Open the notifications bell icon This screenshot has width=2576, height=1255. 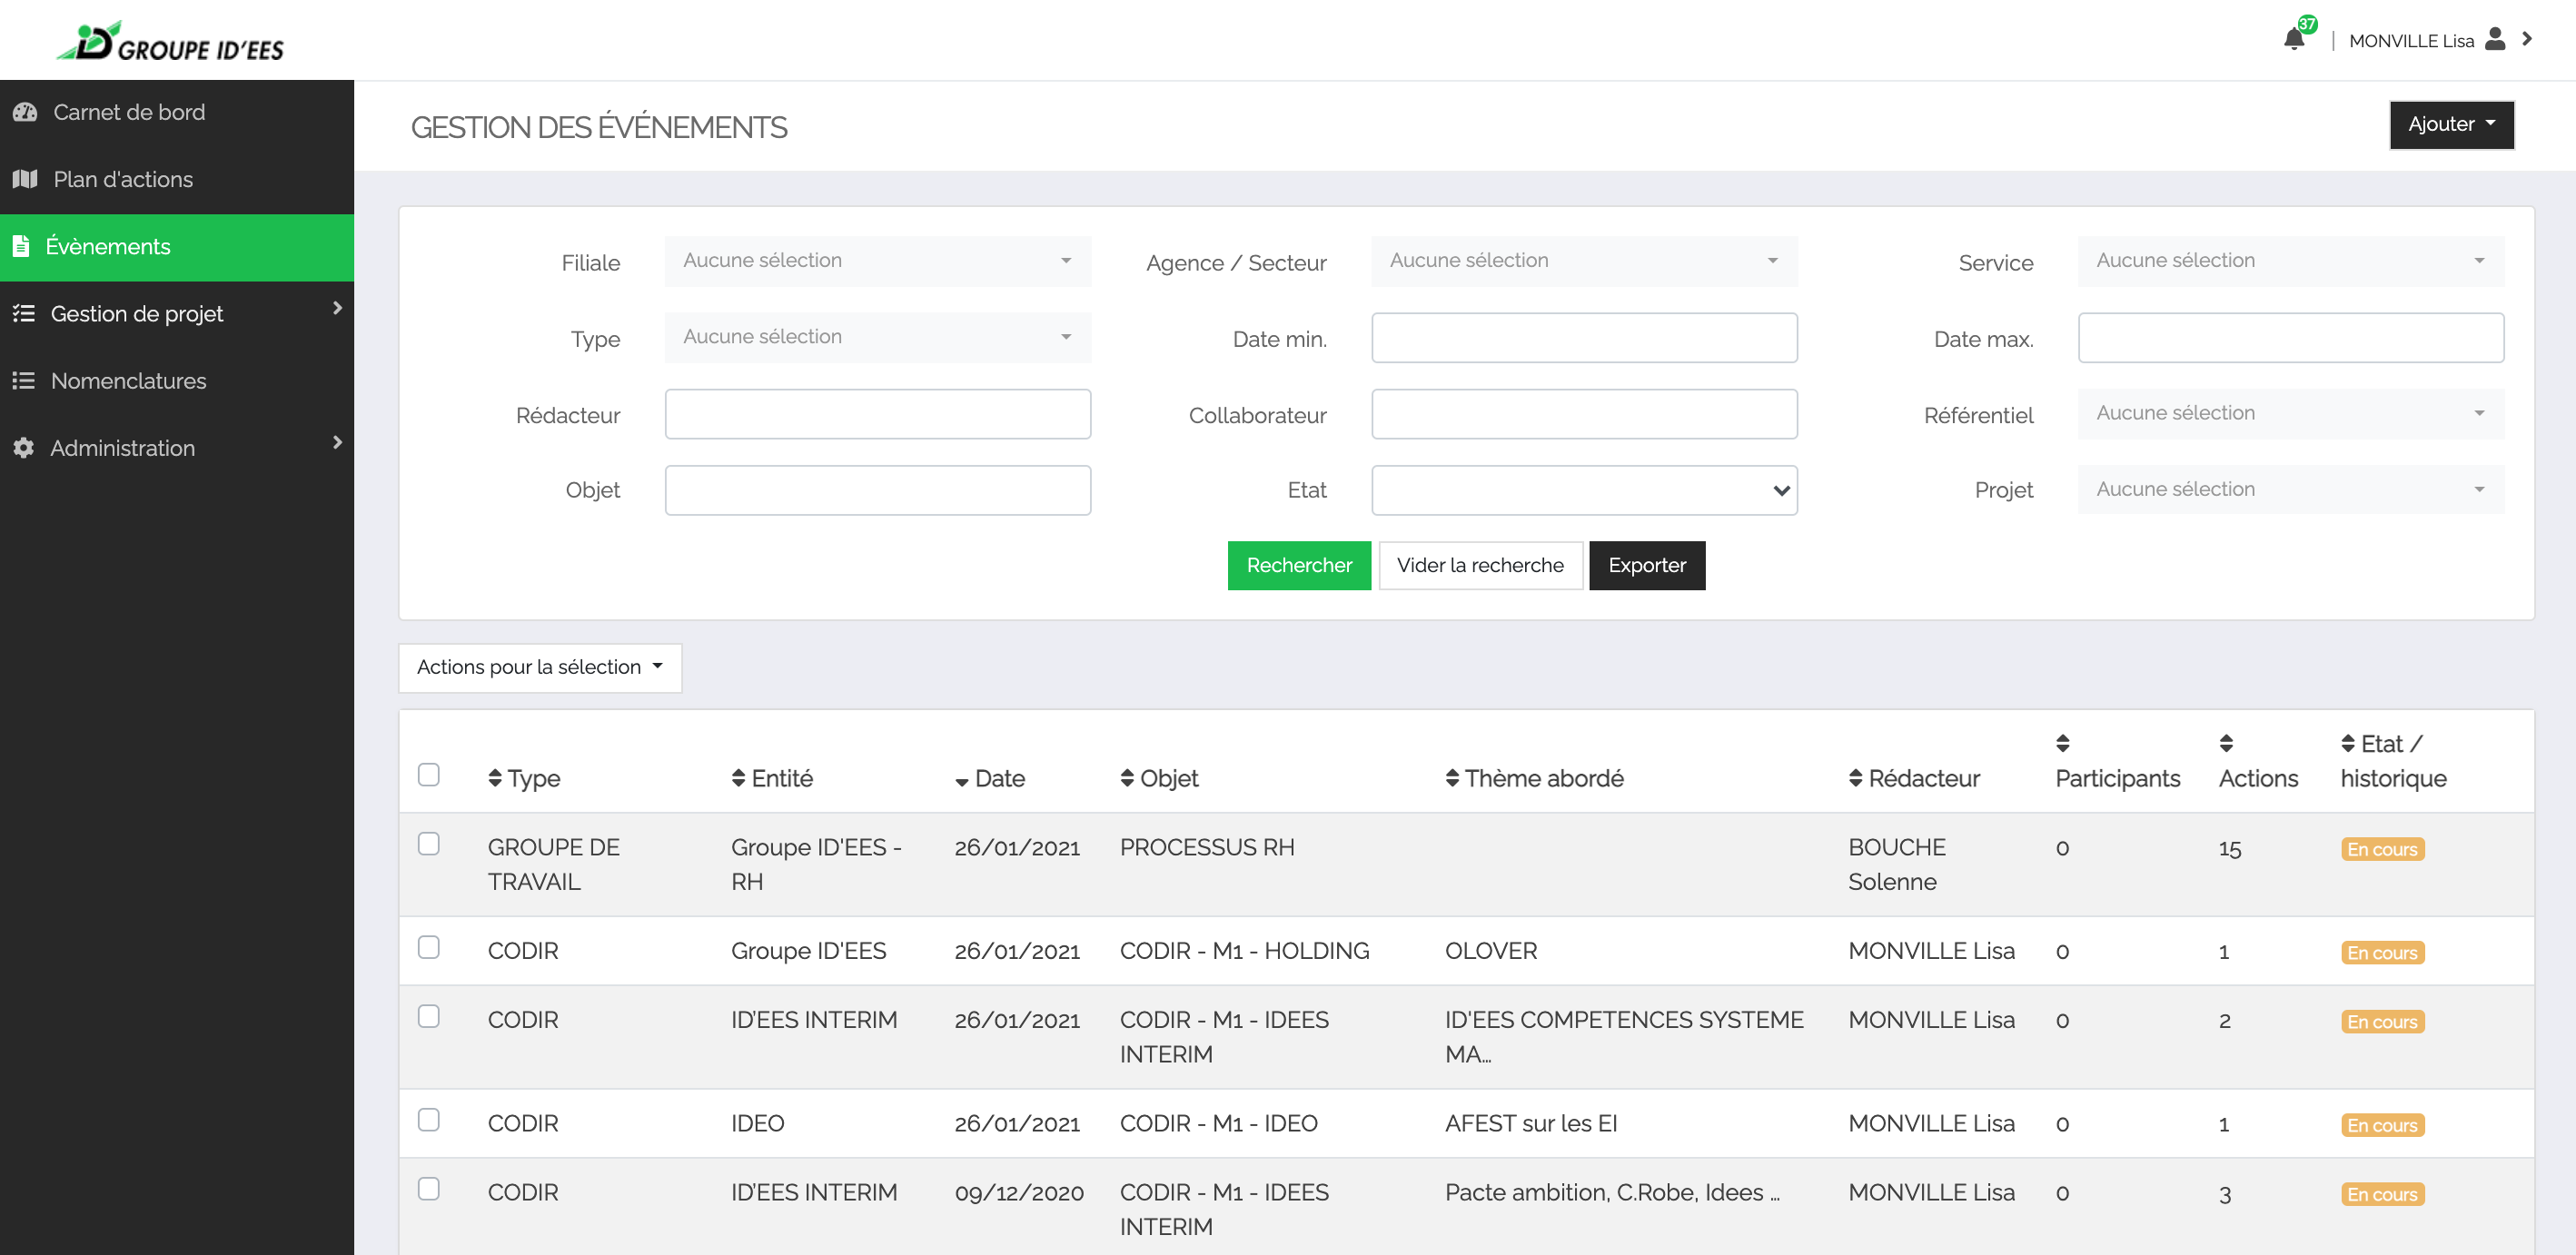tap(2293, 40)
